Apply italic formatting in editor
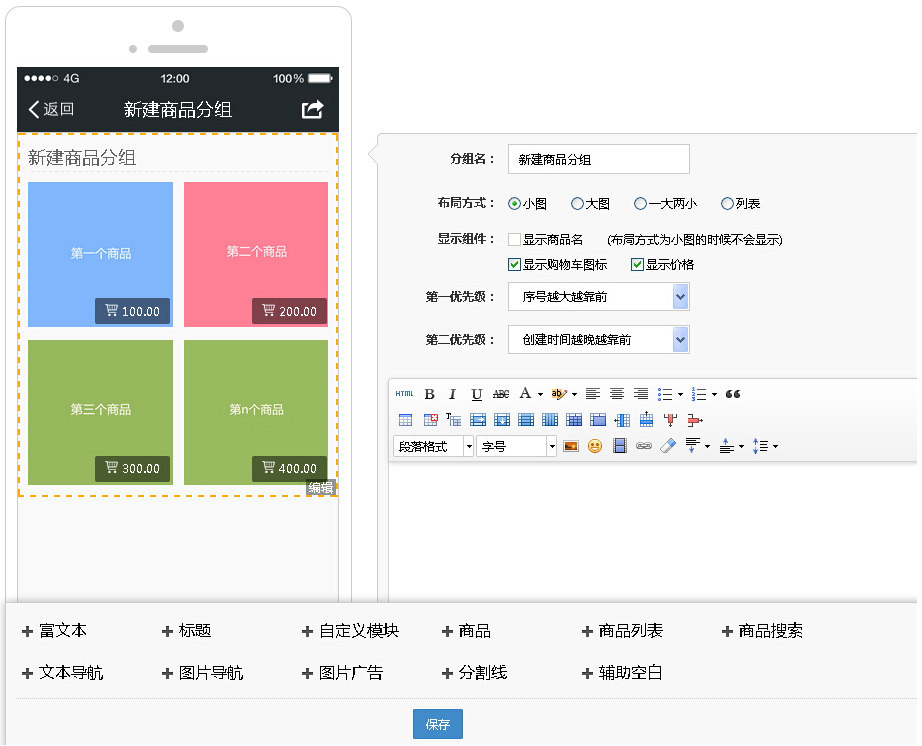This screenshot has height=746, width=922. click(x=453, y=394)
